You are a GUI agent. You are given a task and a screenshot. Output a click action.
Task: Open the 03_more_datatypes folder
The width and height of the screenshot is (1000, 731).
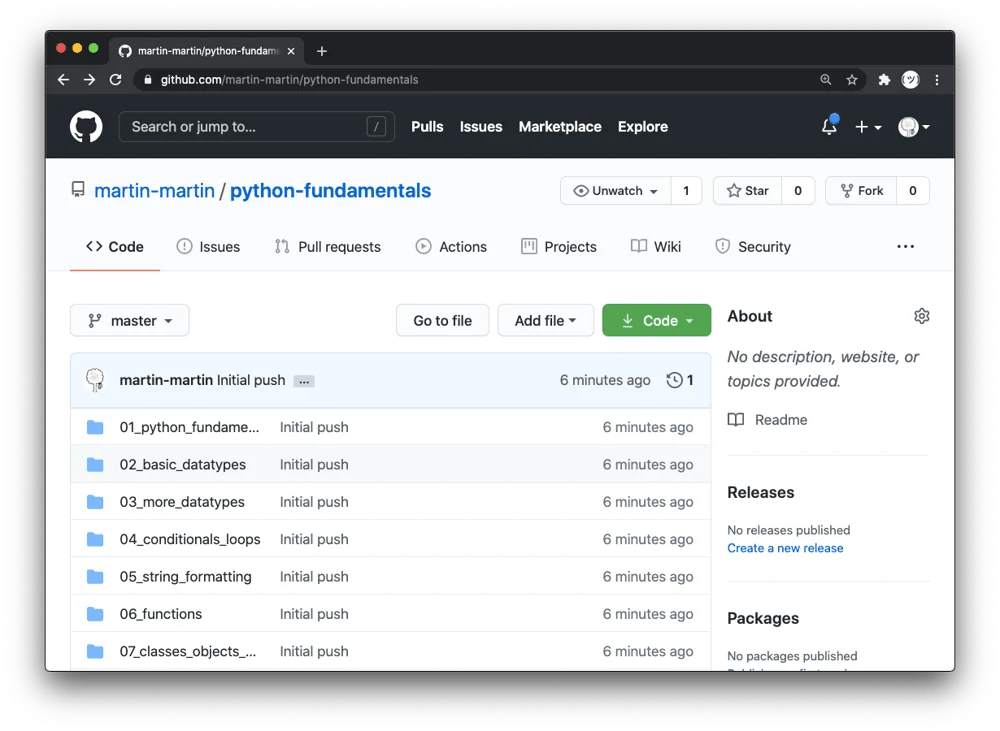click(x=182, y=502)
